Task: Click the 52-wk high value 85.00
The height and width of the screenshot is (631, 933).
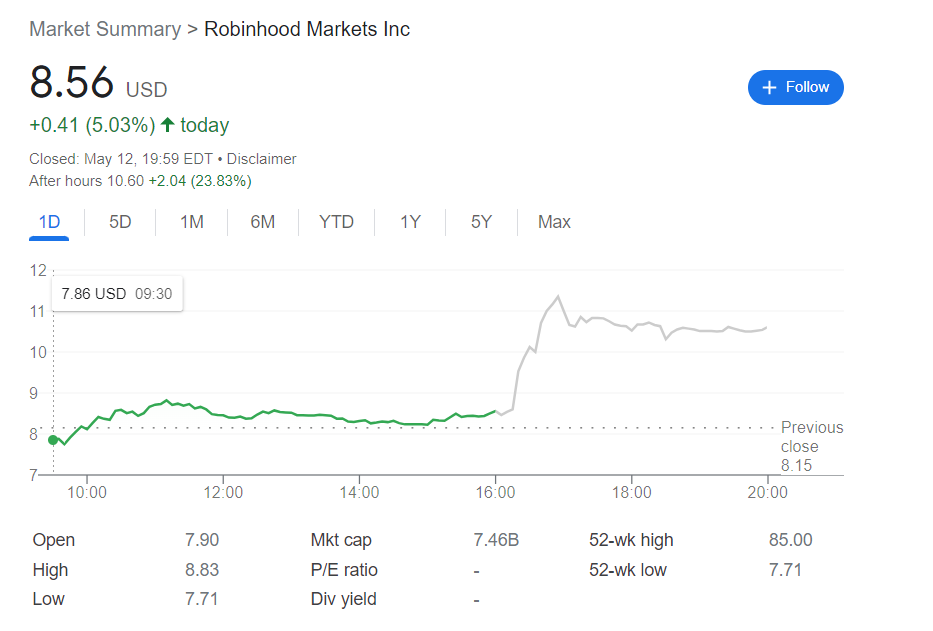Action: tap(790, 540)
